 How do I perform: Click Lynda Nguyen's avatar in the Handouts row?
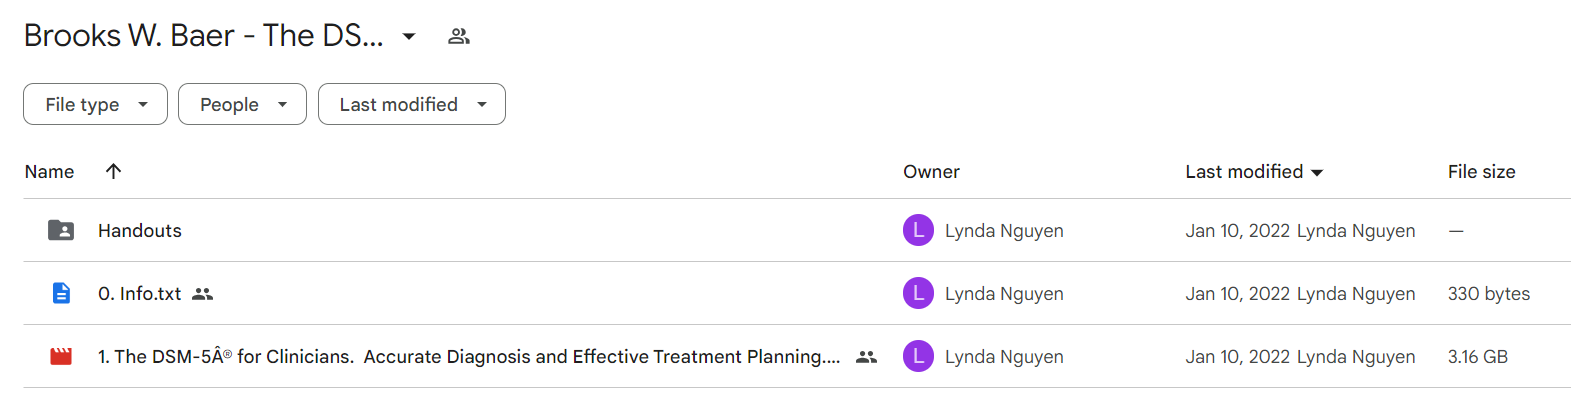pyautogui.click(x=918, y=230)
